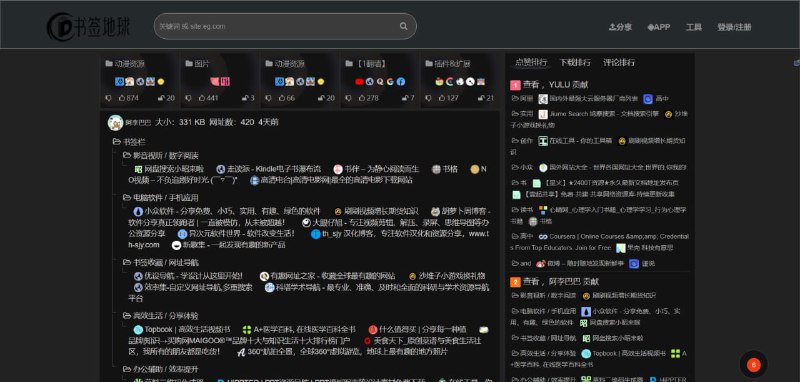Open the 工具 header menu
Viewport: 800px width, 382px height.
[693, 27]
